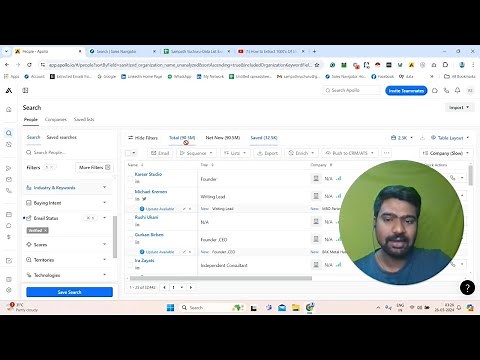Switch to the Saved lists tab

[x=84, y=119]
